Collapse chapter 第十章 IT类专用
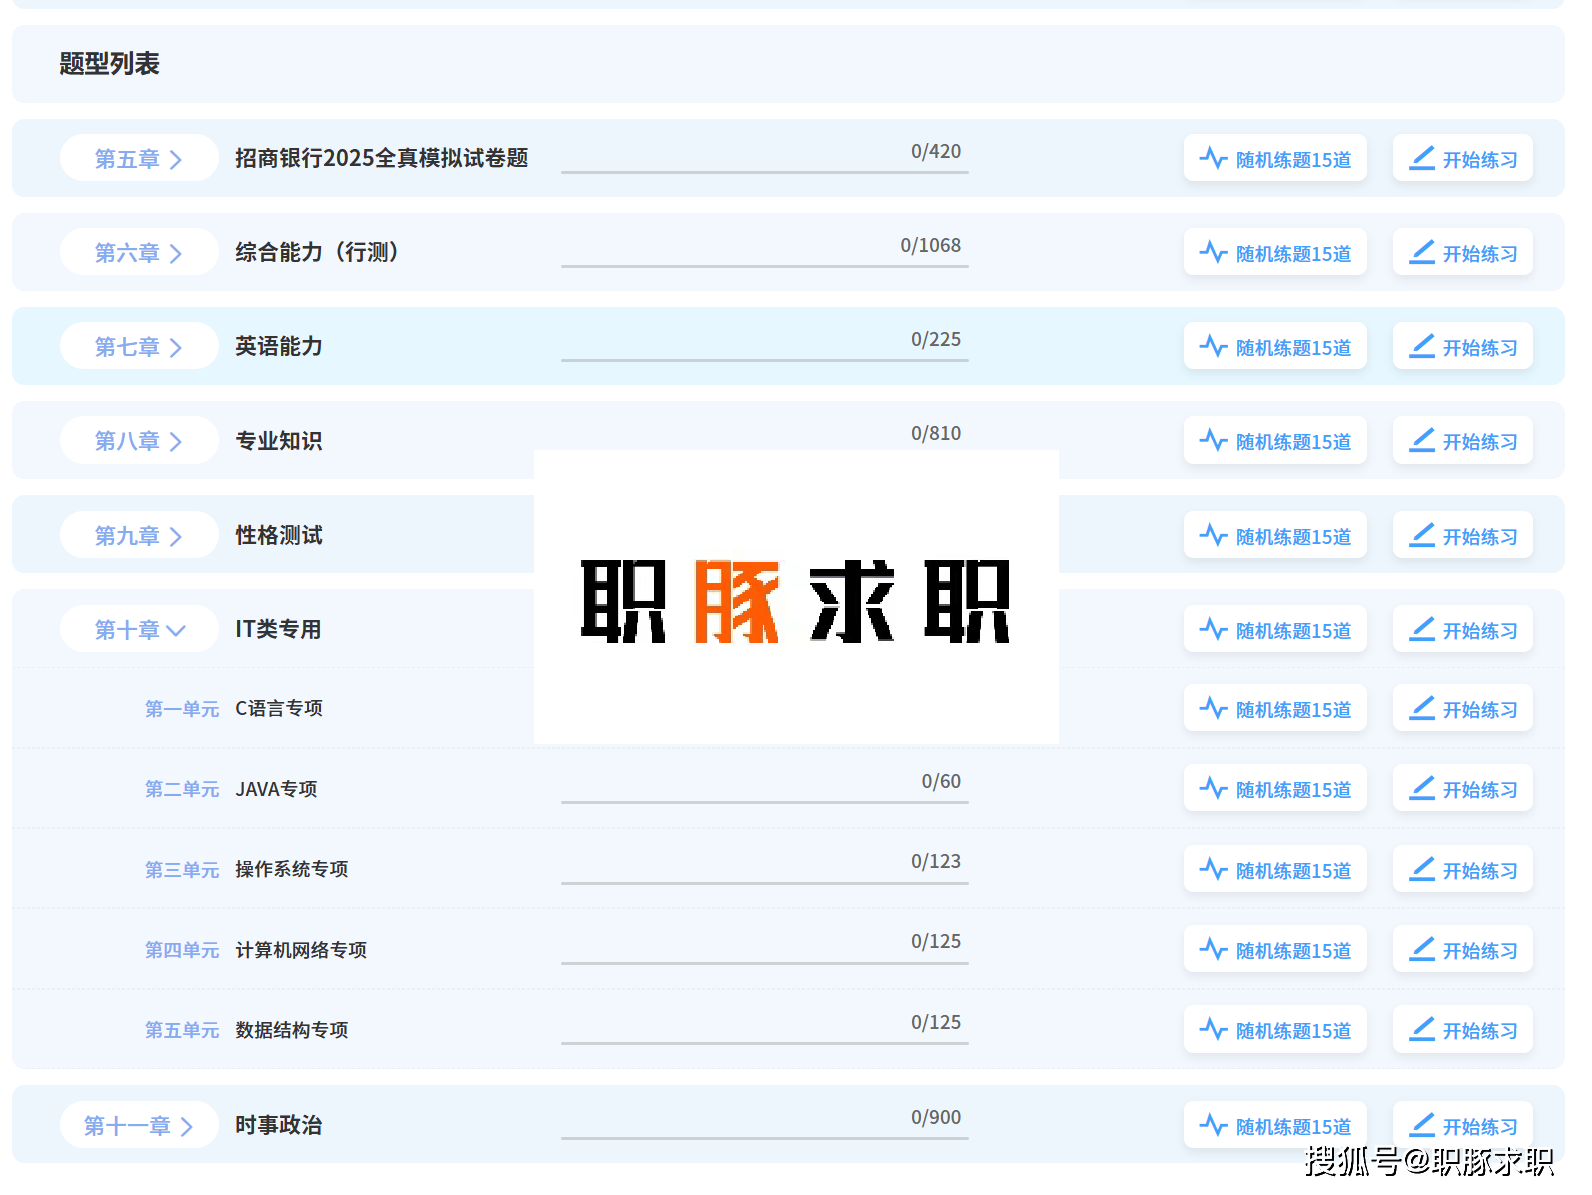The height and width of the screenshot is (1195, 1592). click(x=139, y=630)
